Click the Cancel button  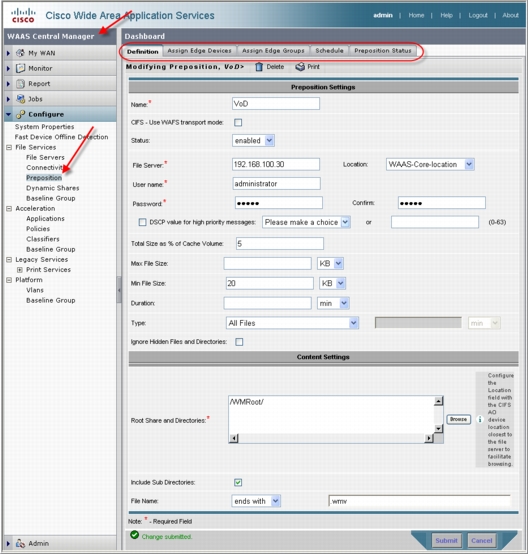482,540
